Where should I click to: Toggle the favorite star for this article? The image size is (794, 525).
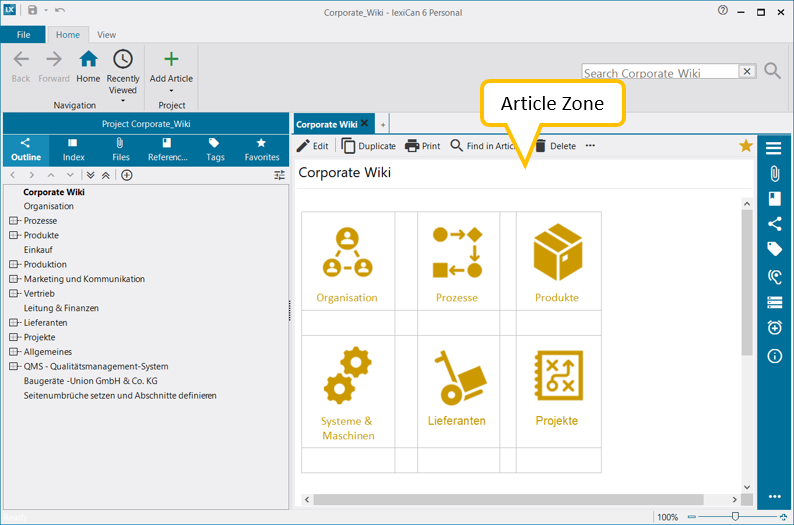pos(746,146)
